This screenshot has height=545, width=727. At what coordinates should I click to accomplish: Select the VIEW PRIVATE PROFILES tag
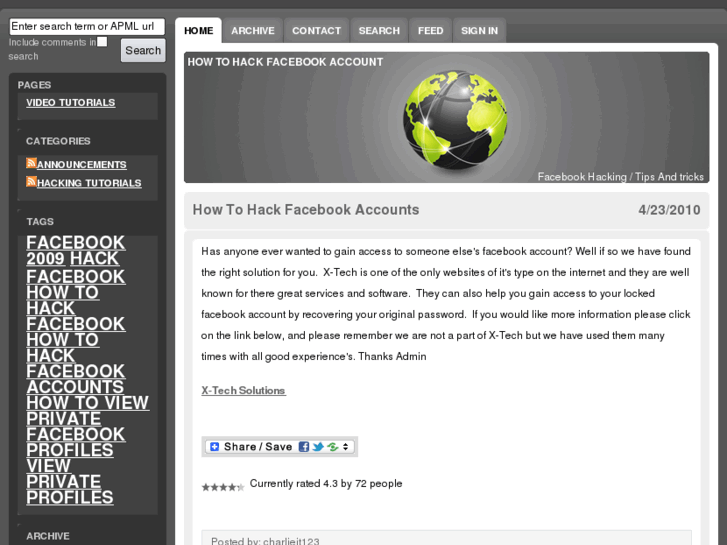[70, 481]
